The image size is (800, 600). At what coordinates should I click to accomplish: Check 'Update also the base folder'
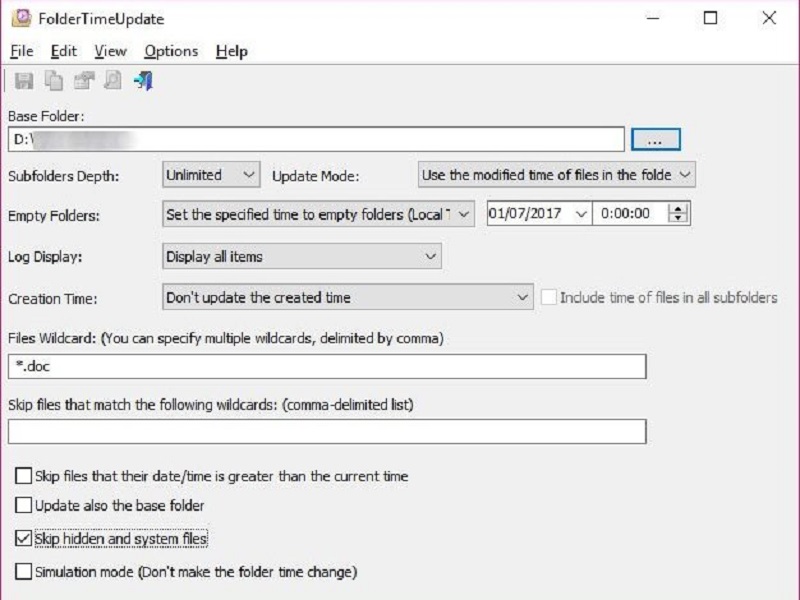(x=24, y=506)
